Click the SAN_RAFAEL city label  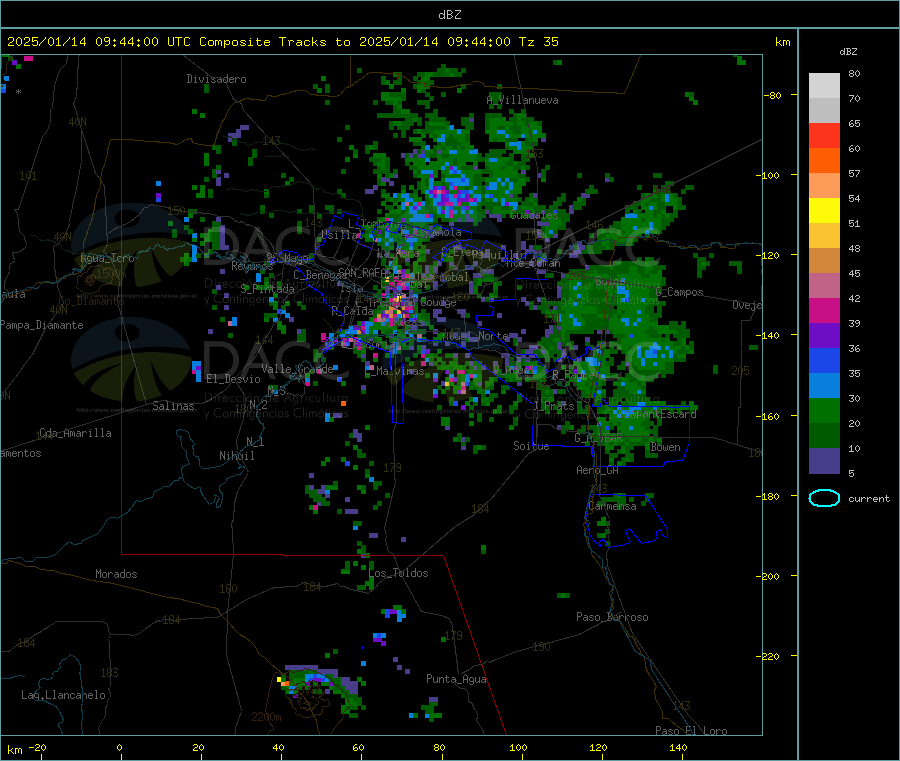[x=366, y=272]
